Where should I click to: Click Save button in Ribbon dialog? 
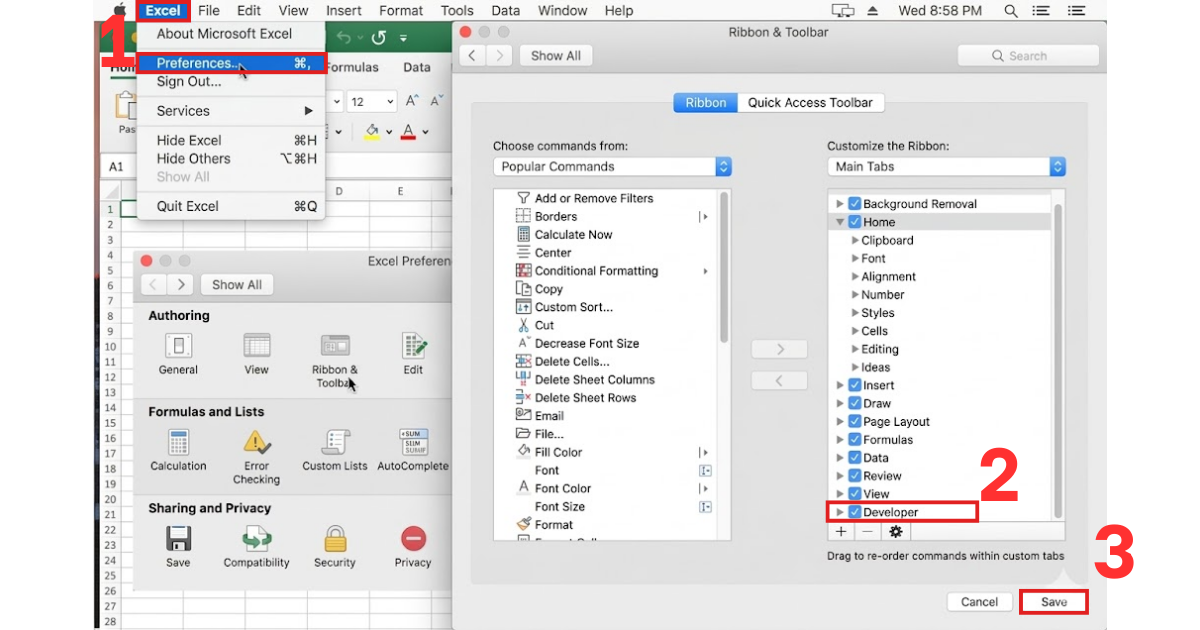(1054, 602)
